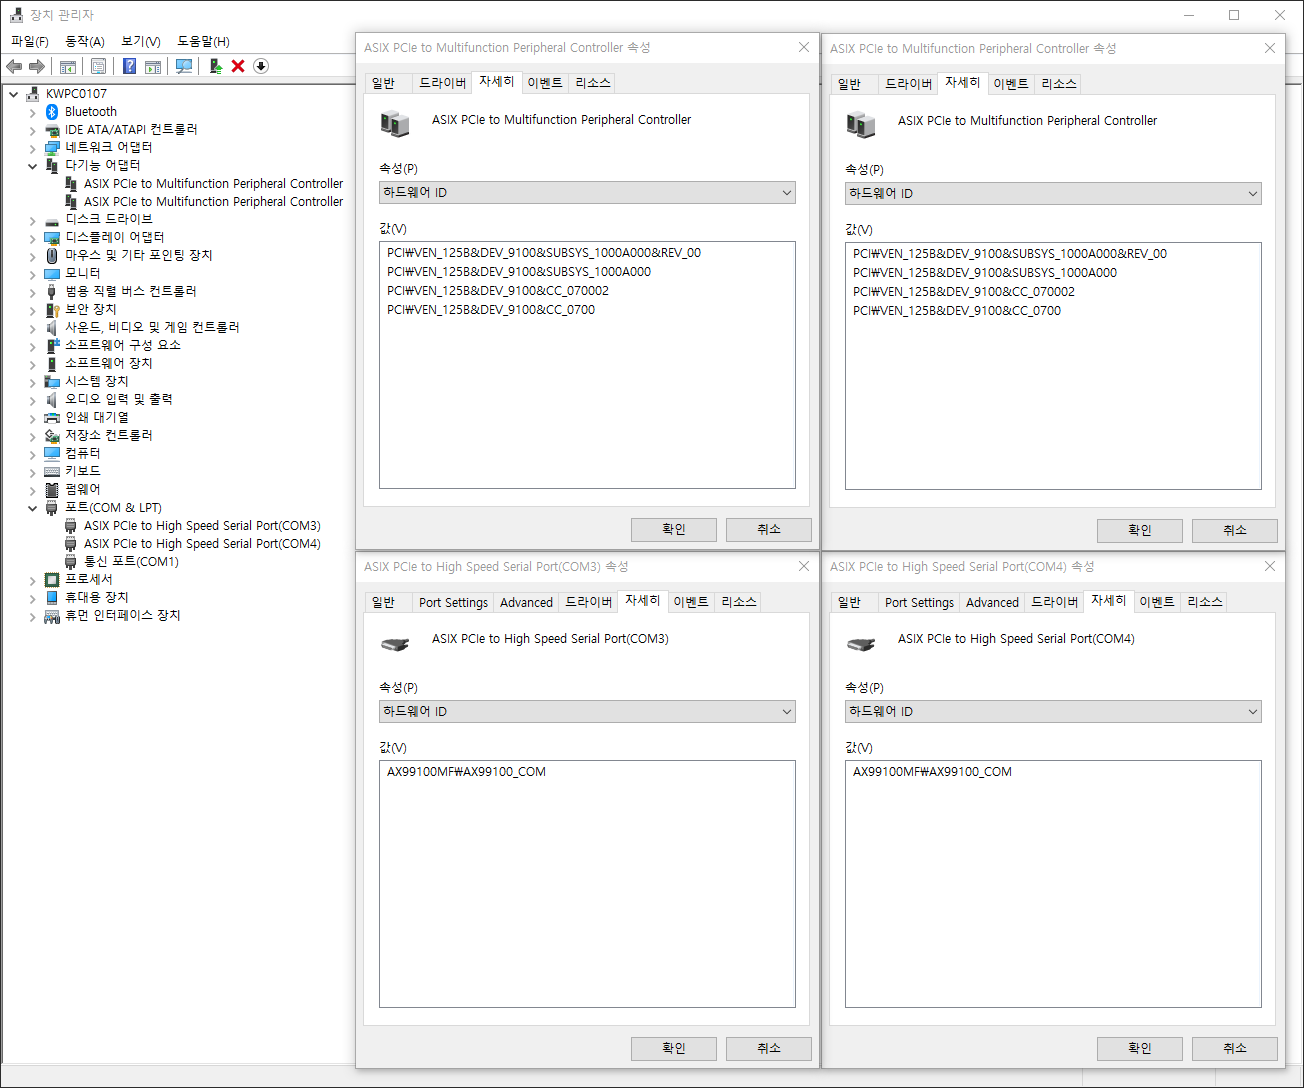Select 오디오 입력 및 출력 in the device tree
The height and width of the screenshot is (1088, 1304).
point(118,400)
